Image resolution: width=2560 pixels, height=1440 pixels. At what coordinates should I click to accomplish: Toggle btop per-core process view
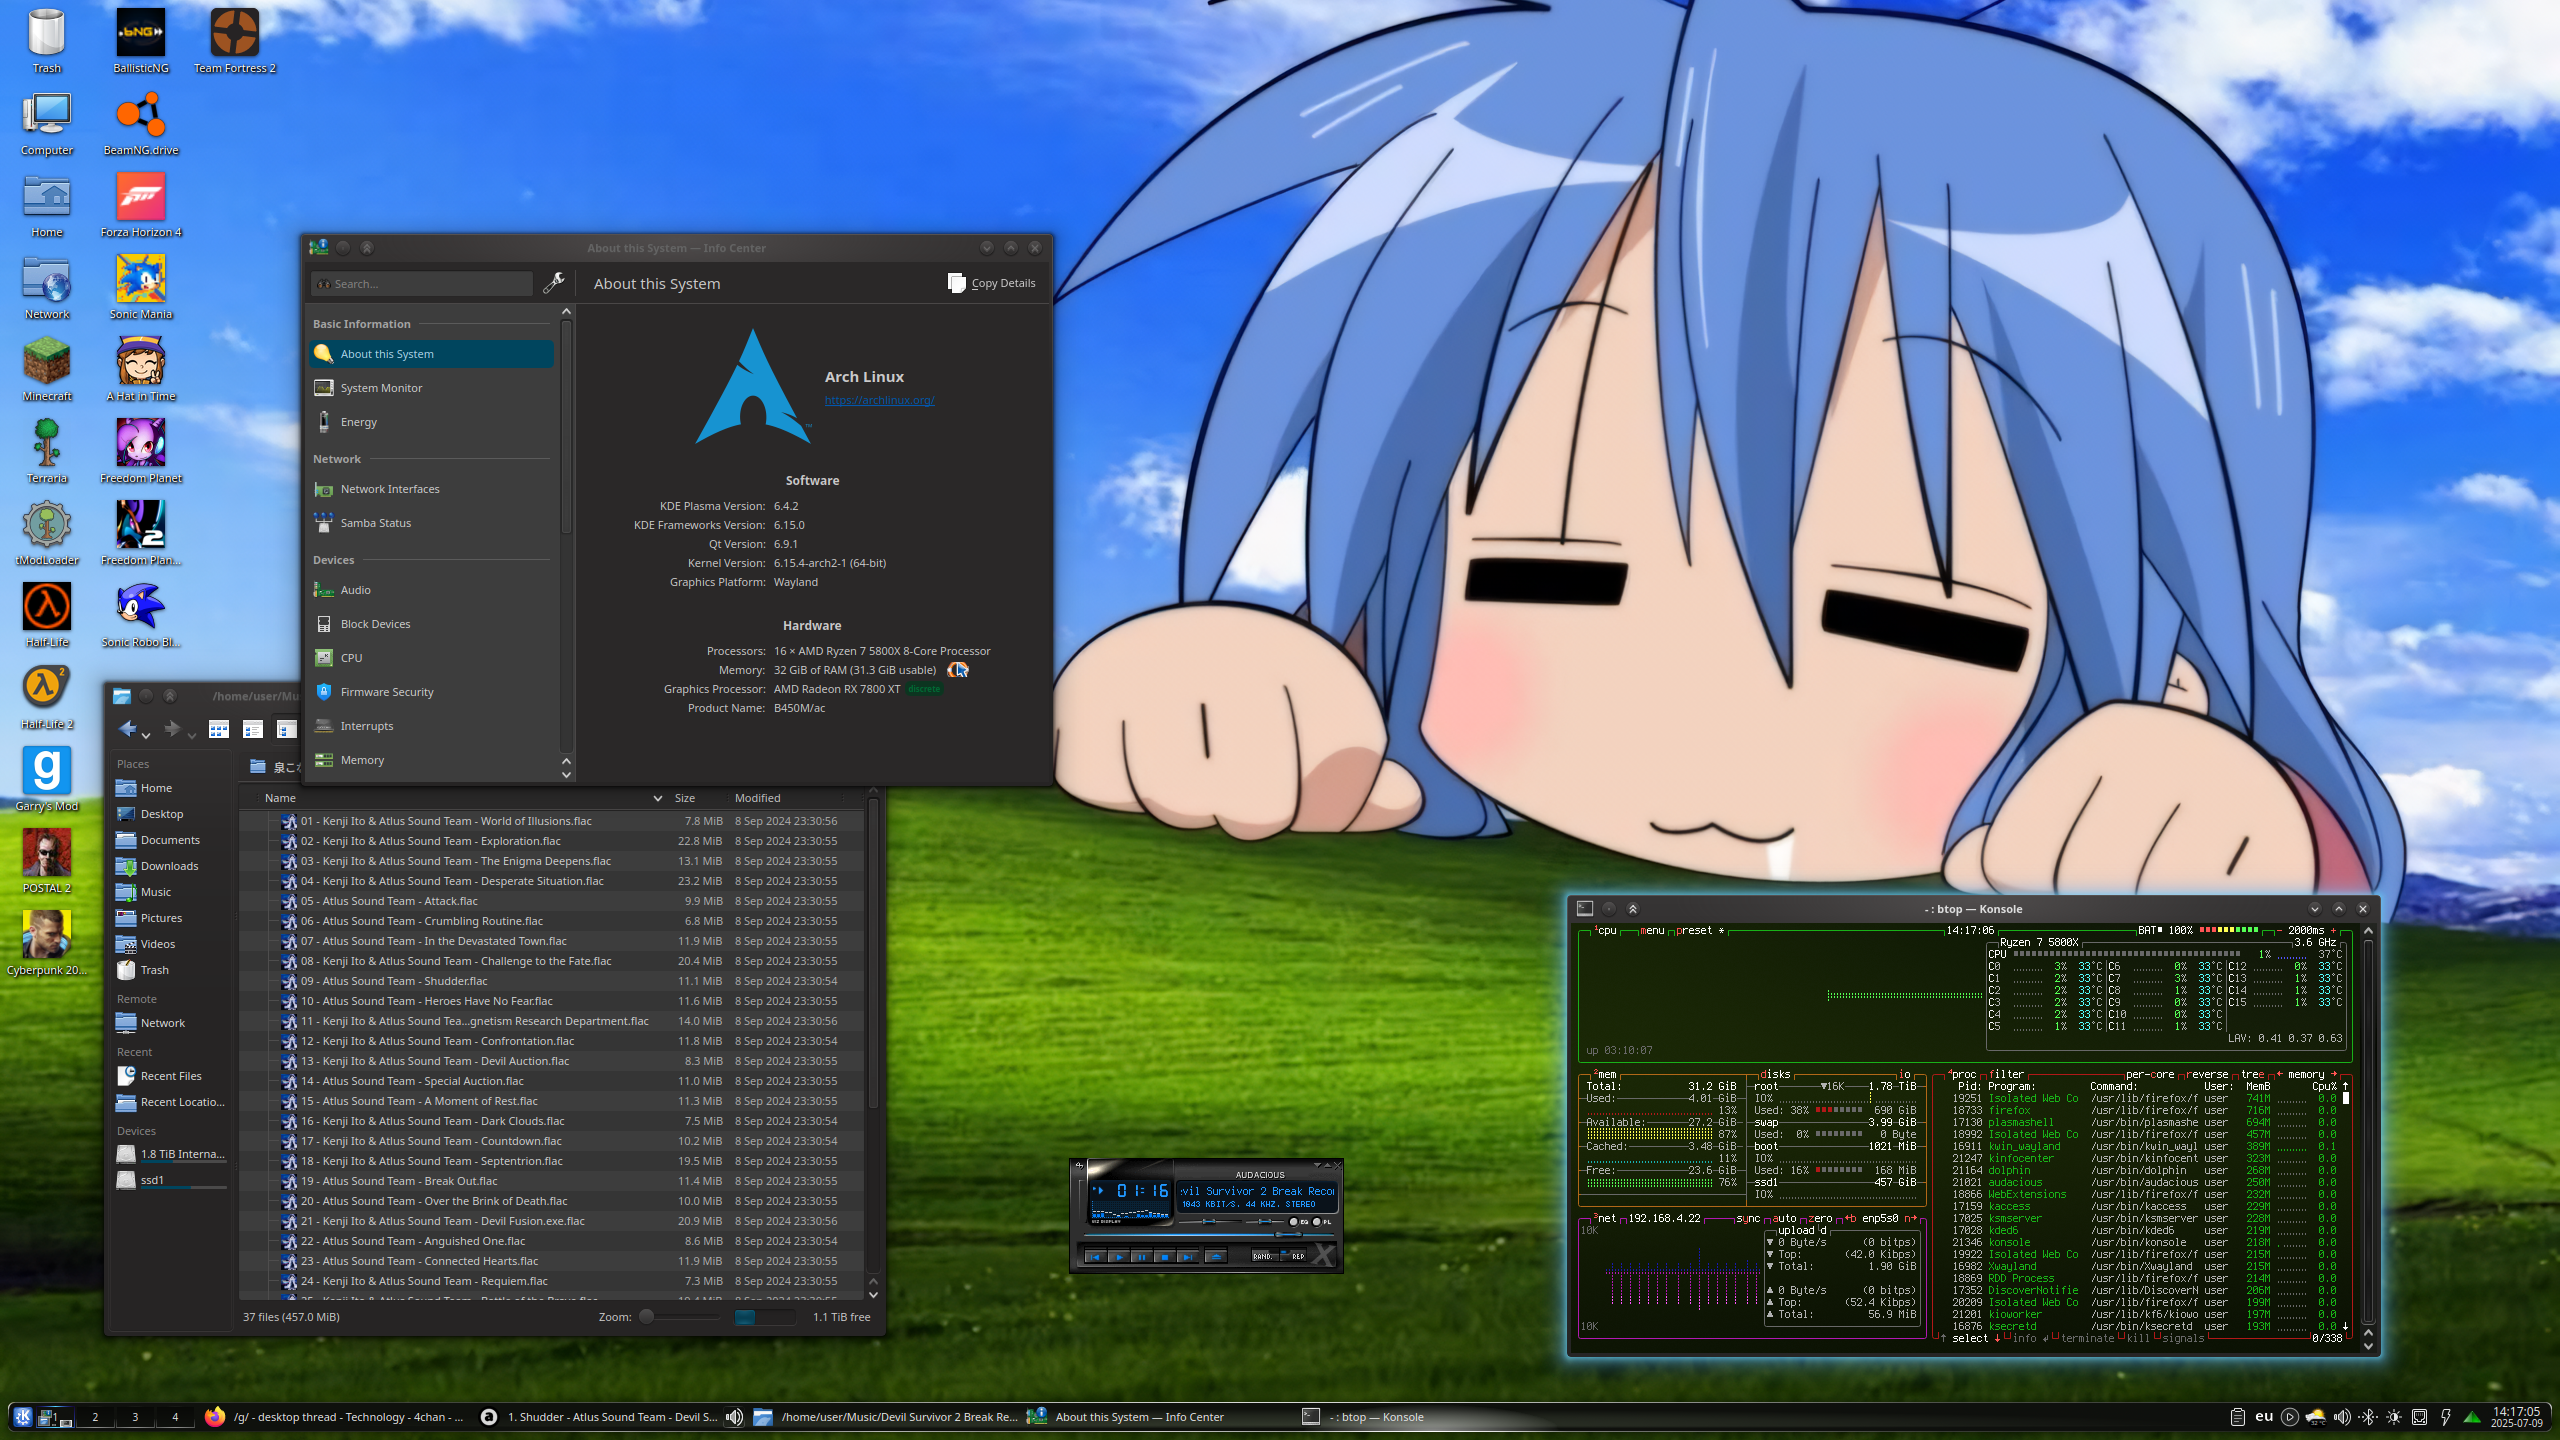point(2150,1074)
